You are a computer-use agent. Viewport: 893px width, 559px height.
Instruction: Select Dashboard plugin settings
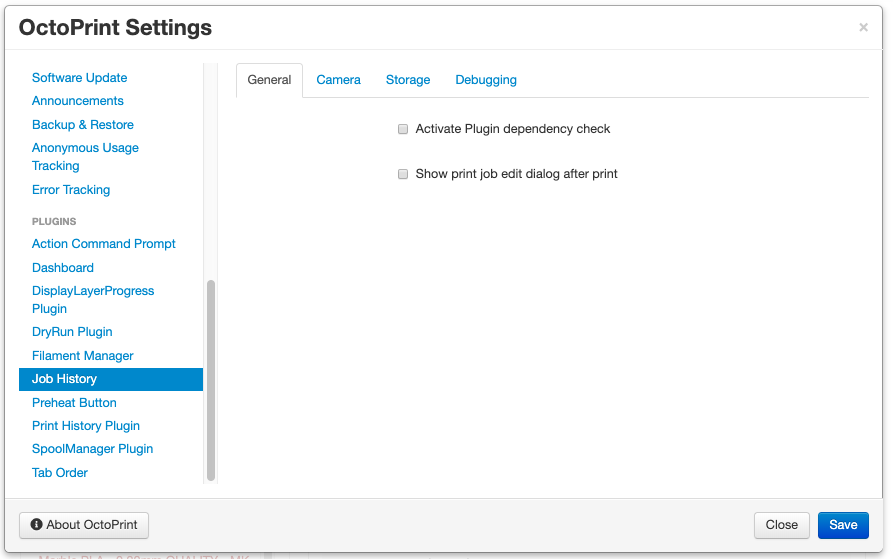[x=63, y=268]
